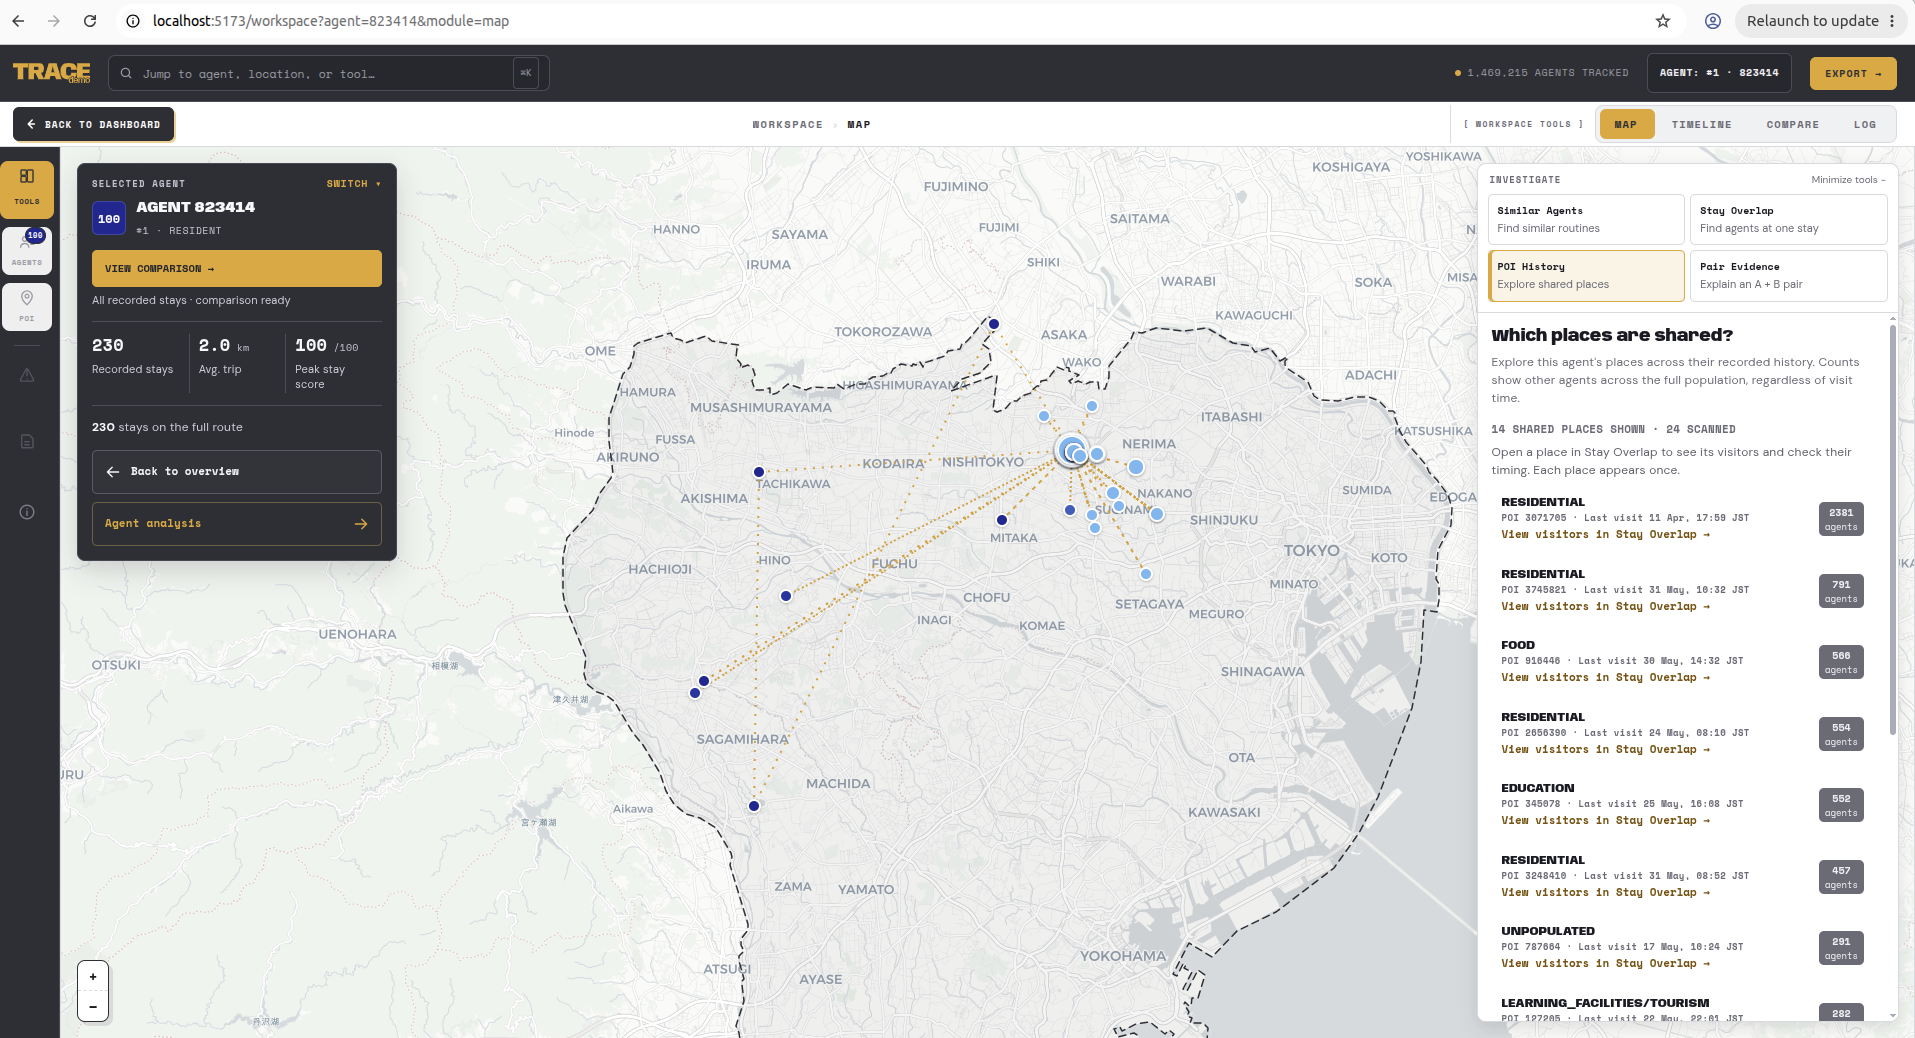Open the Agents sidebar panel

pos(27,249)
